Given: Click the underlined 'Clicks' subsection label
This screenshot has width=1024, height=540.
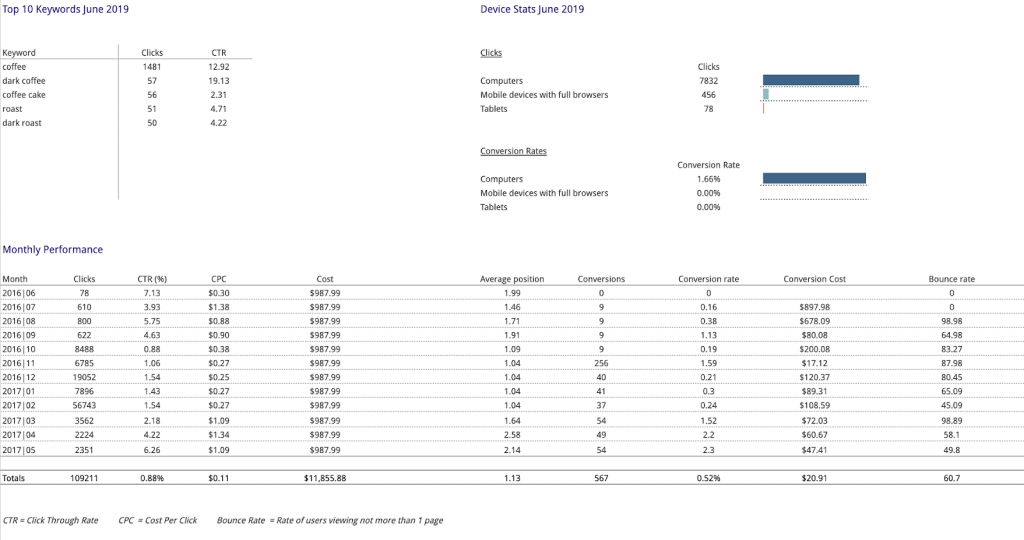Looking at the screenshot, I should coord(491,53).
